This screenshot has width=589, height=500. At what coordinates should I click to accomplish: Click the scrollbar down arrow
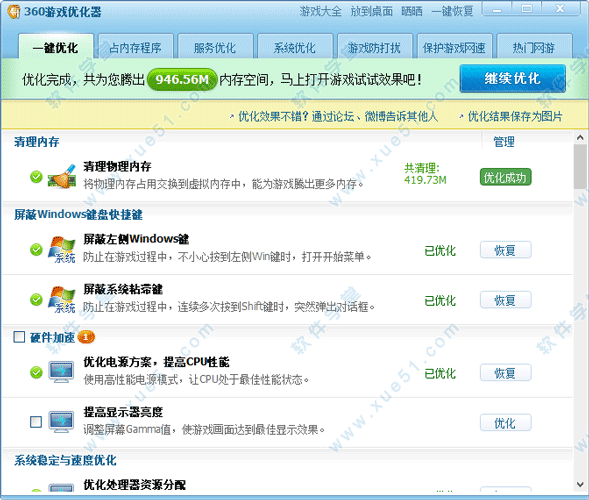point(580,485)
